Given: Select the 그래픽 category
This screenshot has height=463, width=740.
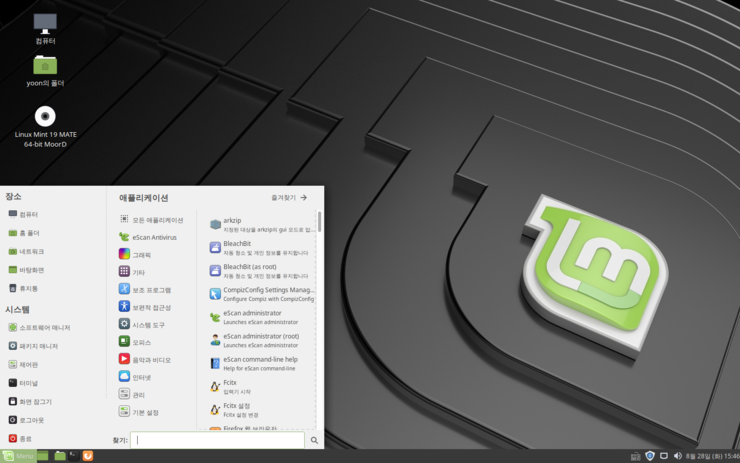Looking at the screenshot, I should pos(135,254).
